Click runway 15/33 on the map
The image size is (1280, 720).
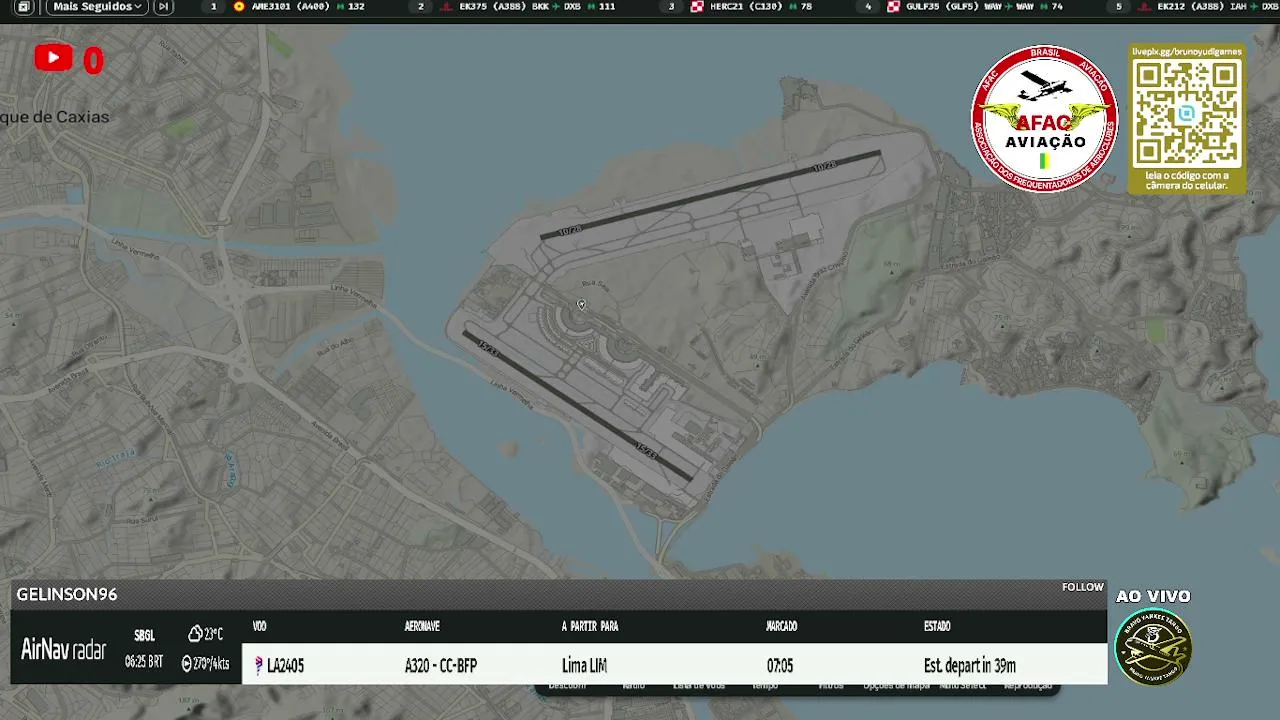577,406
